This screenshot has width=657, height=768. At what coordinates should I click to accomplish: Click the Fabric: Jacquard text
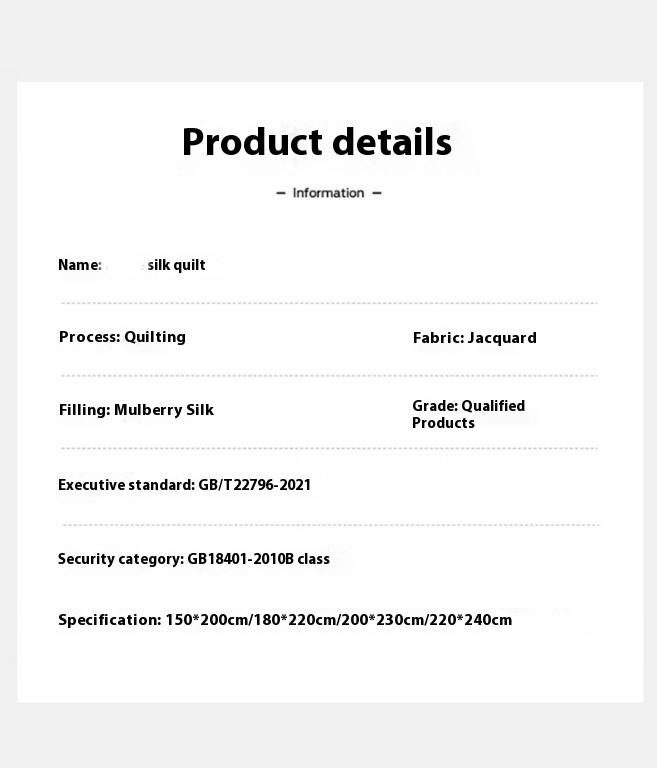474,338
